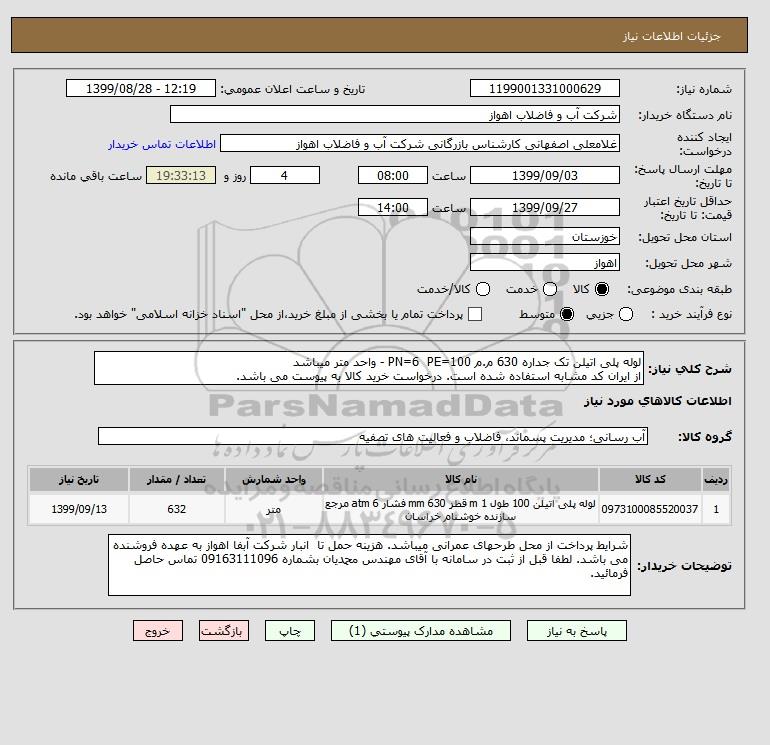Click the request creator field غلامعلی اصفهانی
Image resolution: width=770 pixels, height=745 pixels.
click(x=420, y=144)
